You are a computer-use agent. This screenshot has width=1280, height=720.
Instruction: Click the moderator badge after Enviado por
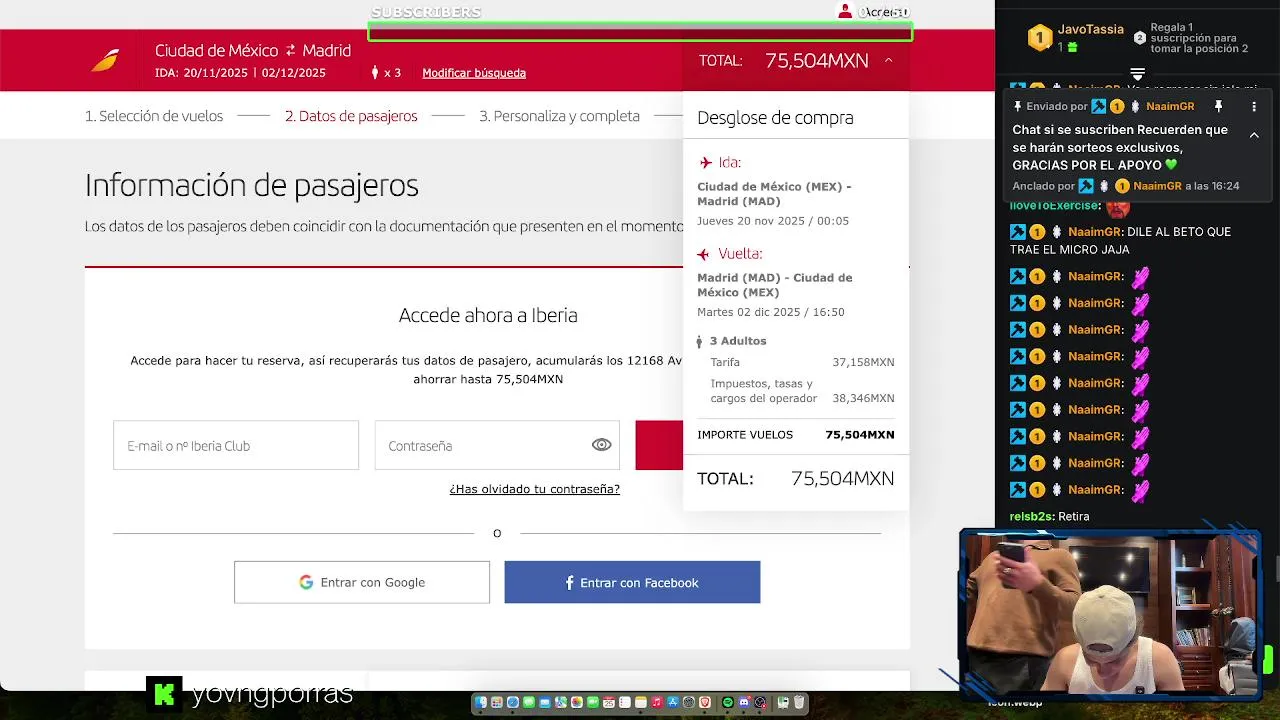tap(1099, 106)
